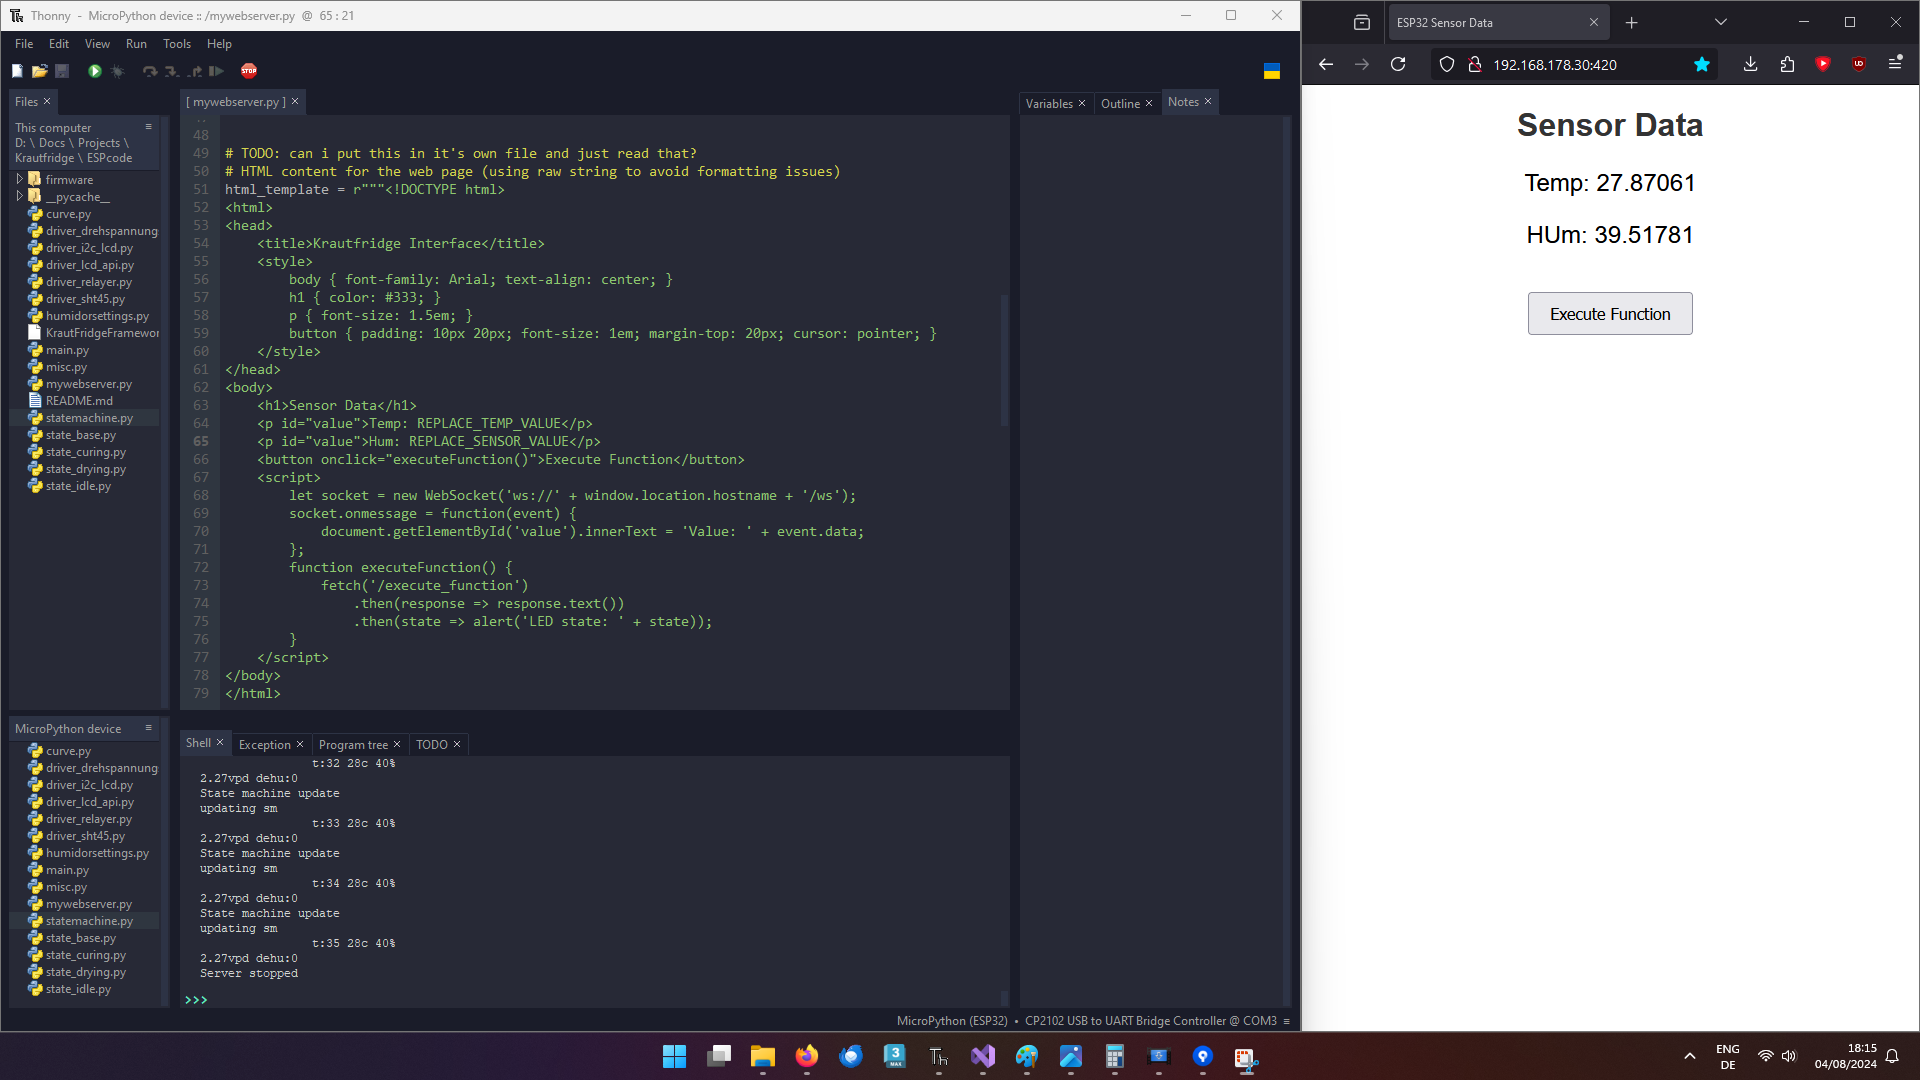This screenshot has width=1920, height=1080.
Task: Click the uBlock Origin extension icon
Action: 1859,64
